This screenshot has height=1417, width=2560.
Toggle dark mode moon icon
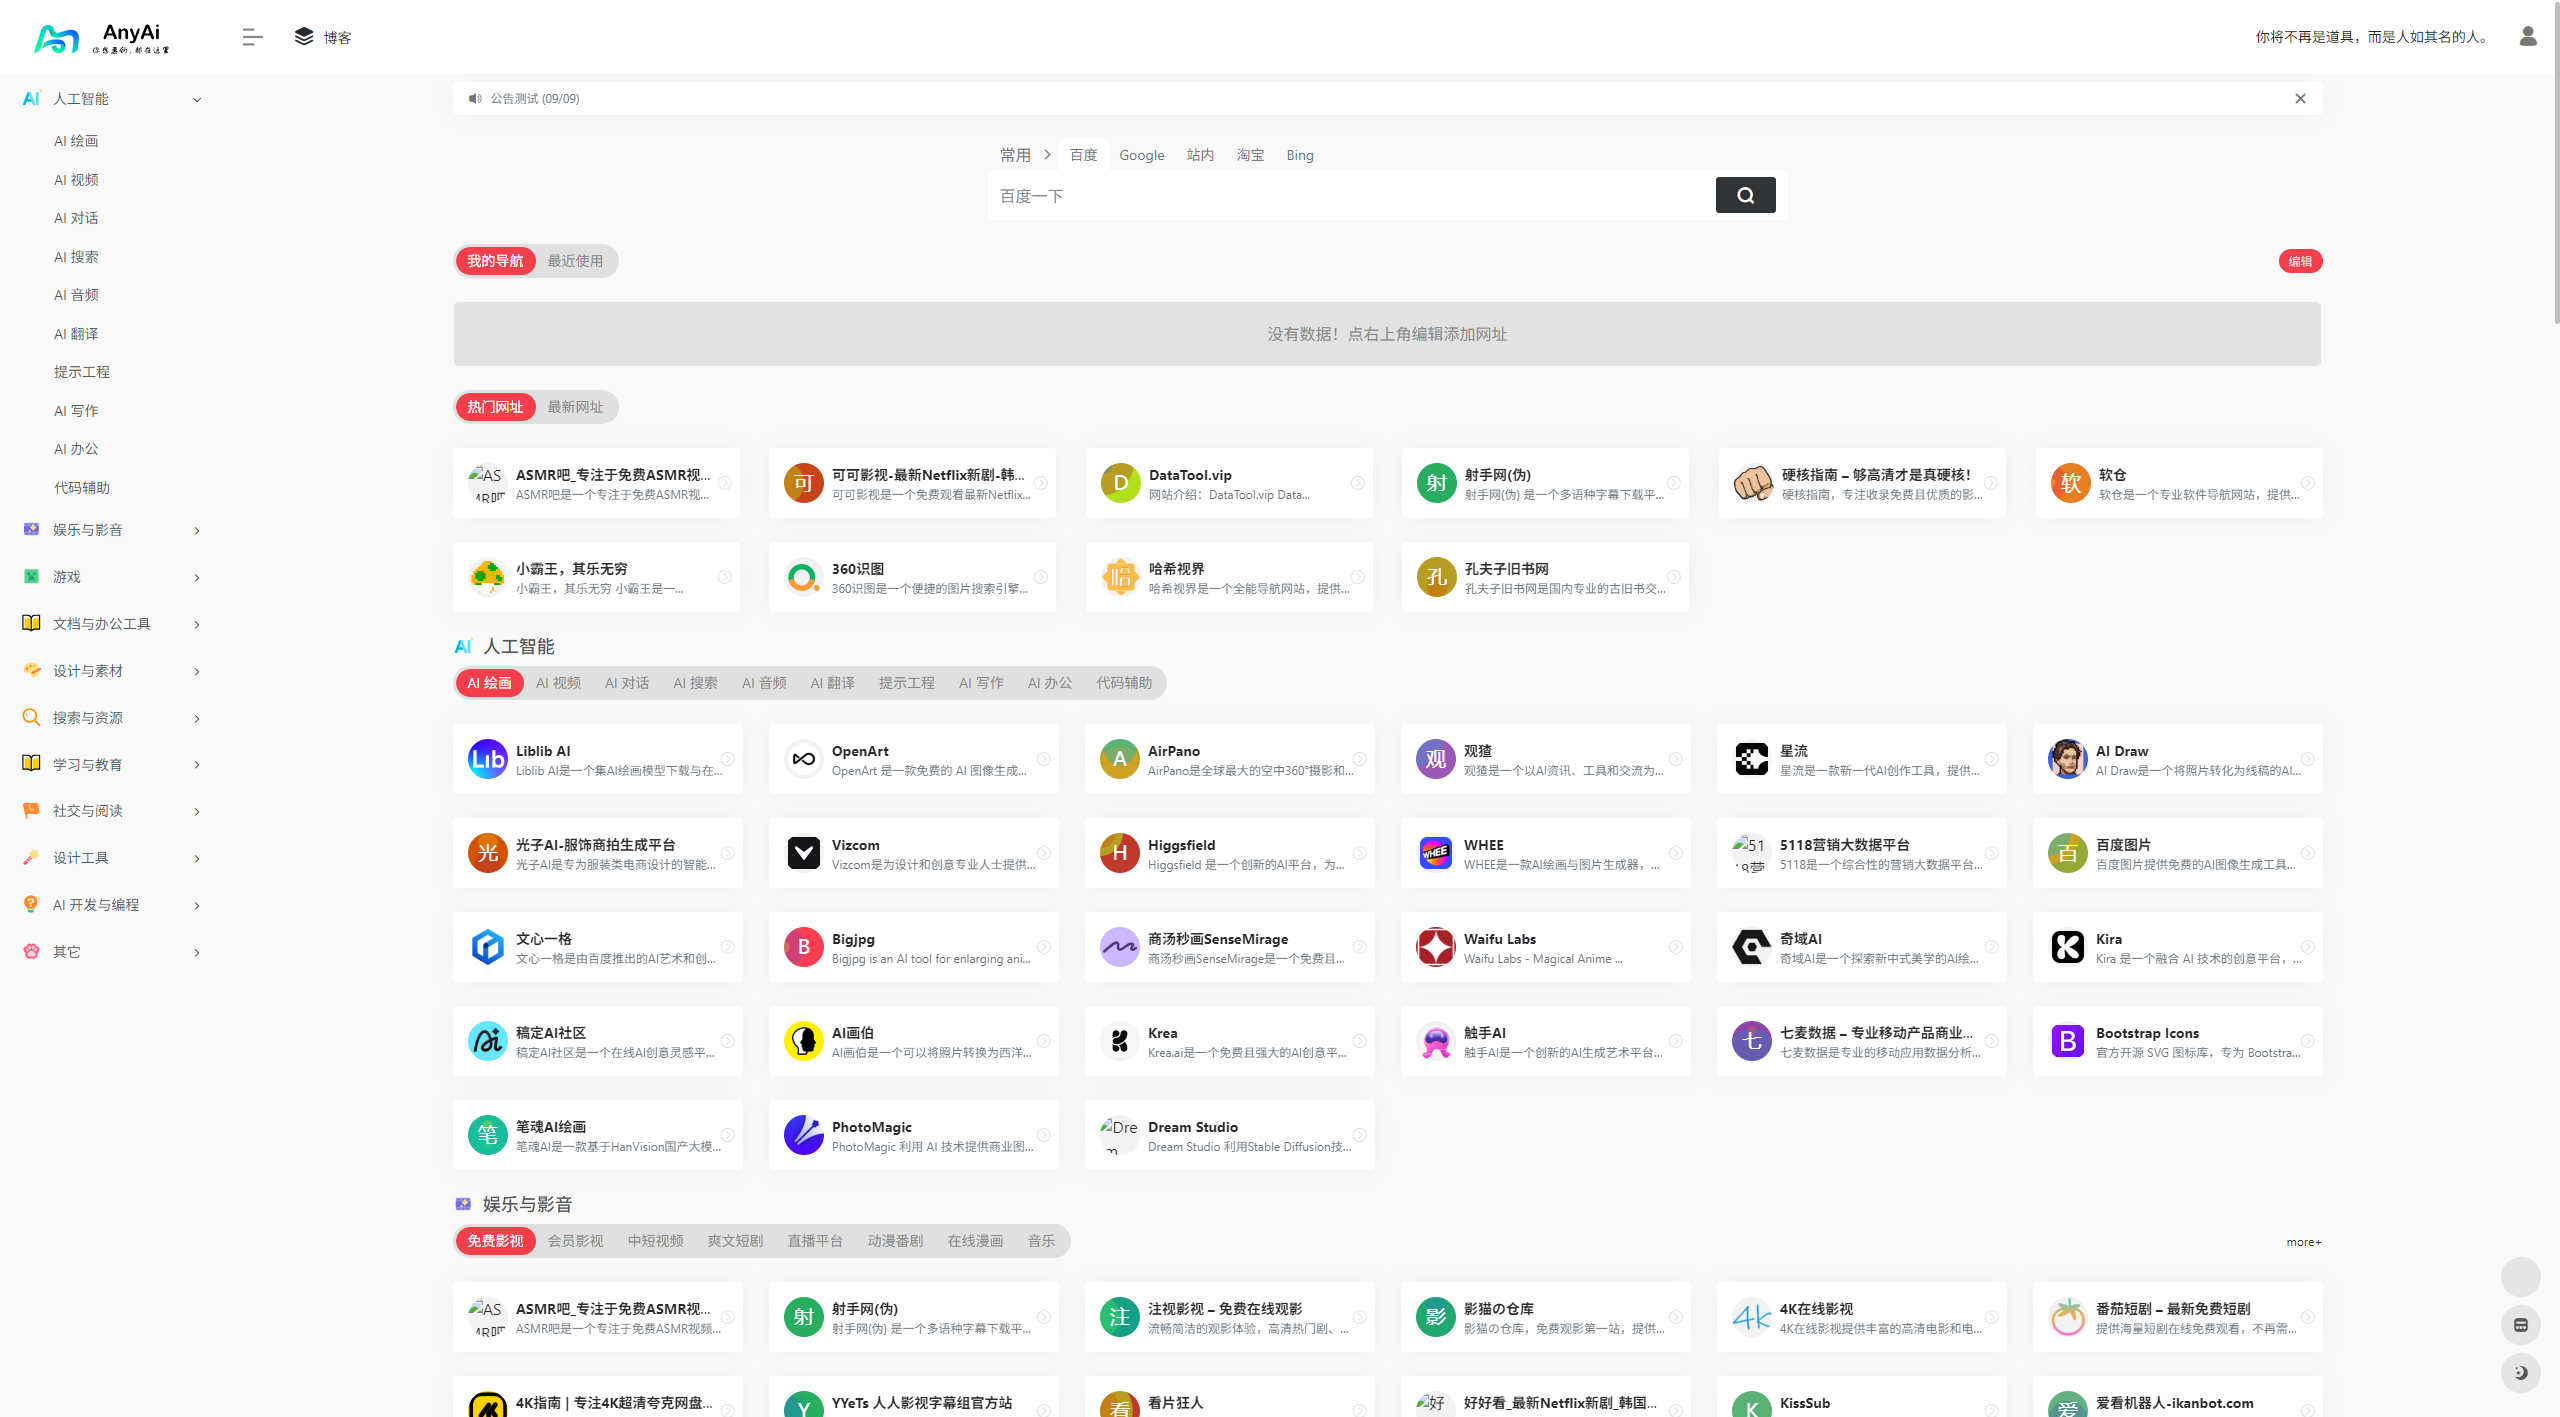point(2520,1373)
